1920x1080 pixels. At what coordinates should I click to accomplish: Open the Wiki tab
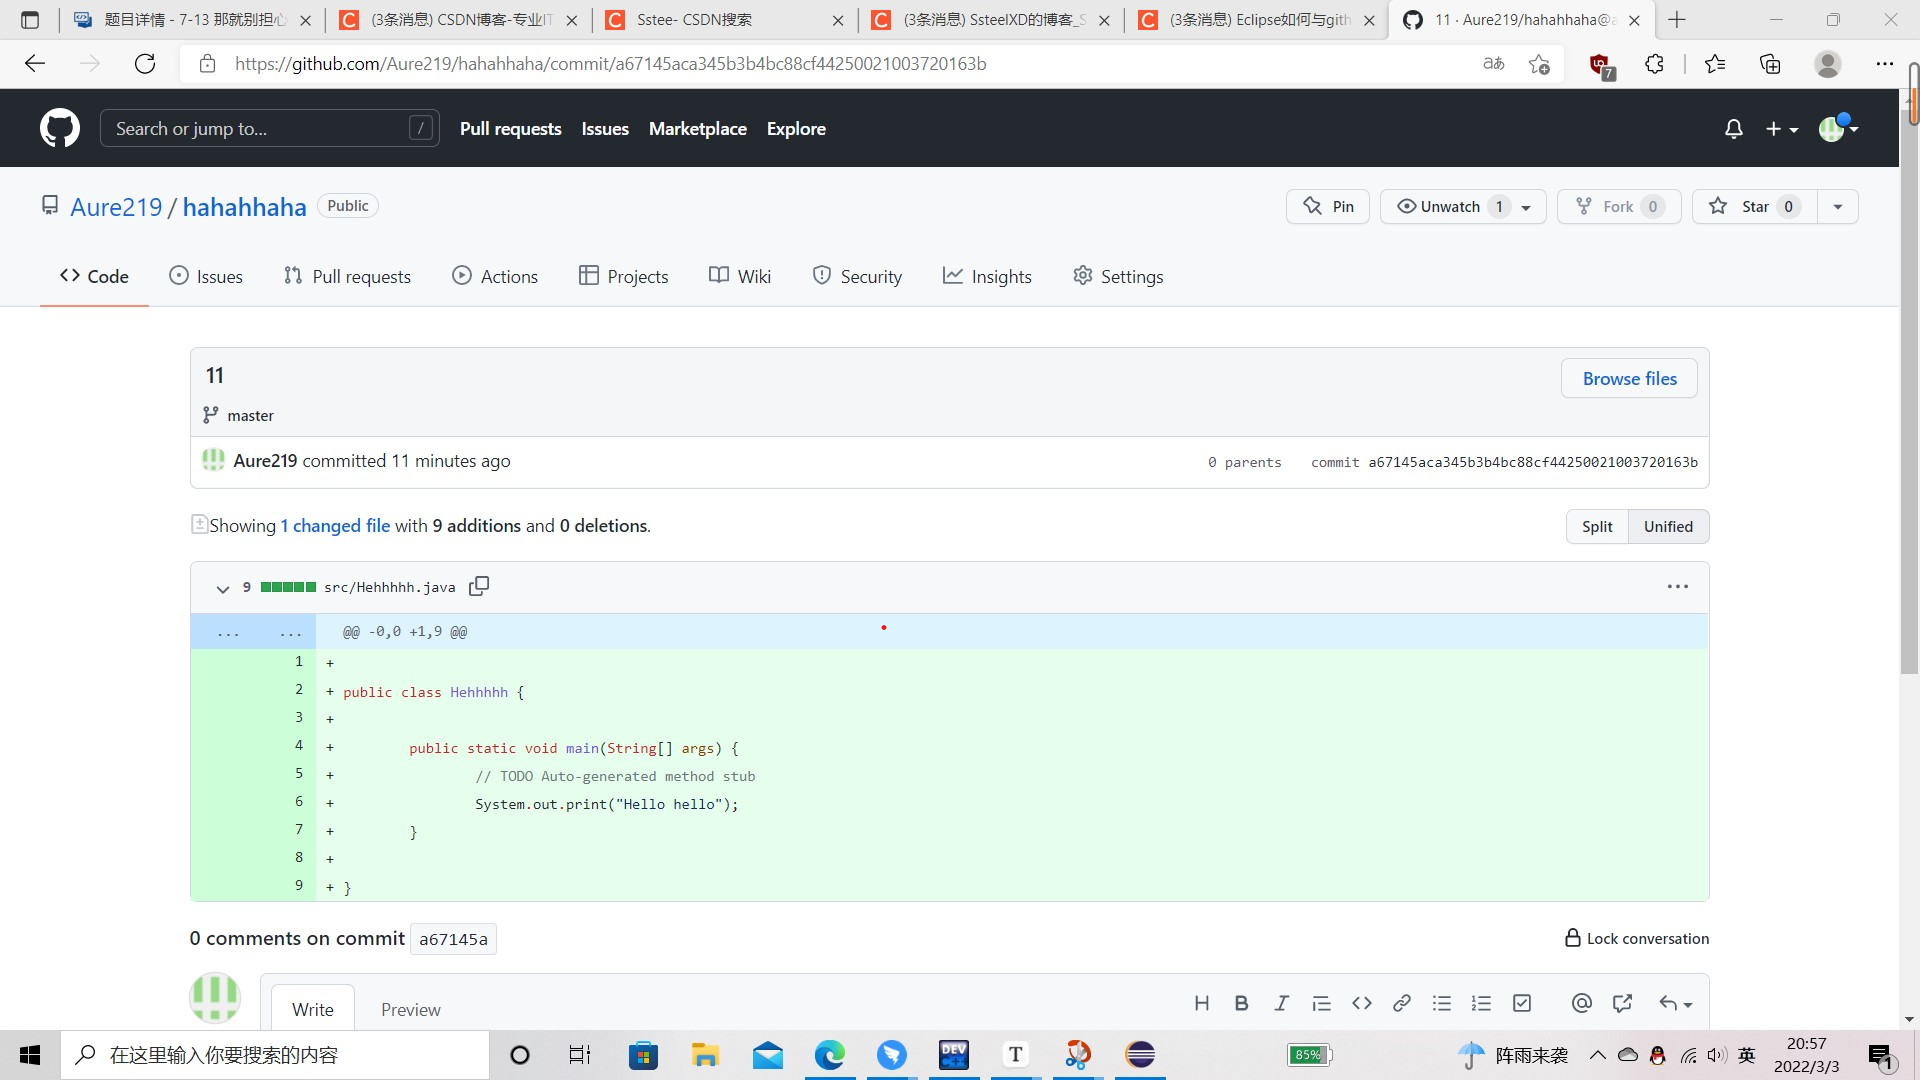point(740,276)
